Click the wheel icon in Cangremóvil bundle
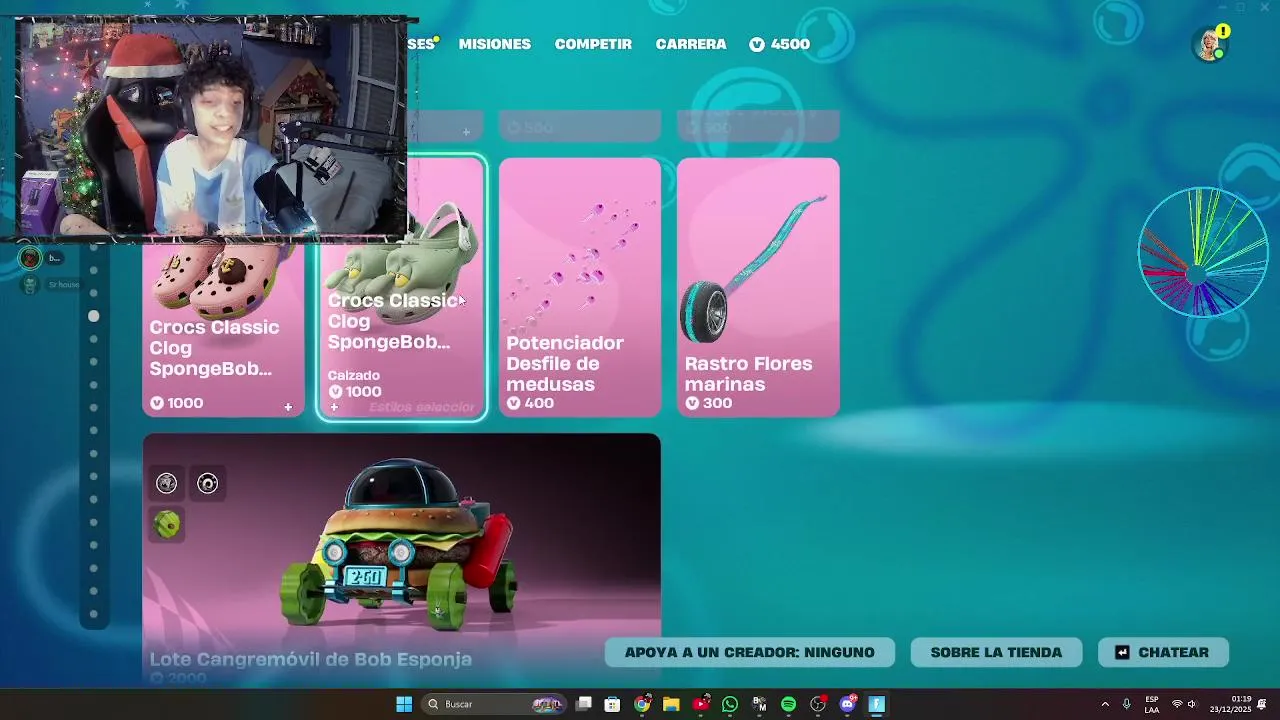 click(208, 484)
